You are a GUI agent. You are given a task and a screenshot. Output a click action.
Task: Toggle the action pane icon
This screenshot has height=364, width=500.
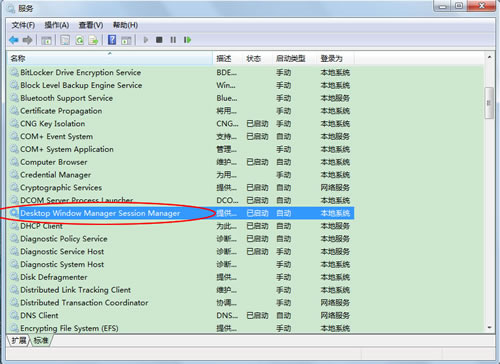pyautogui.click(x=126, y=40)
